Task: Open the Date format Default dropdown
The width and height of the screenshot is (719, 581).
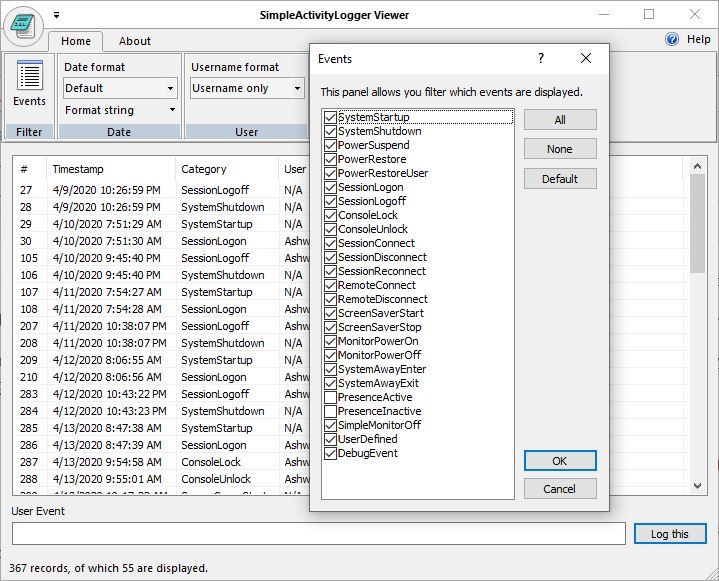Action: click(x=119, y=88)
